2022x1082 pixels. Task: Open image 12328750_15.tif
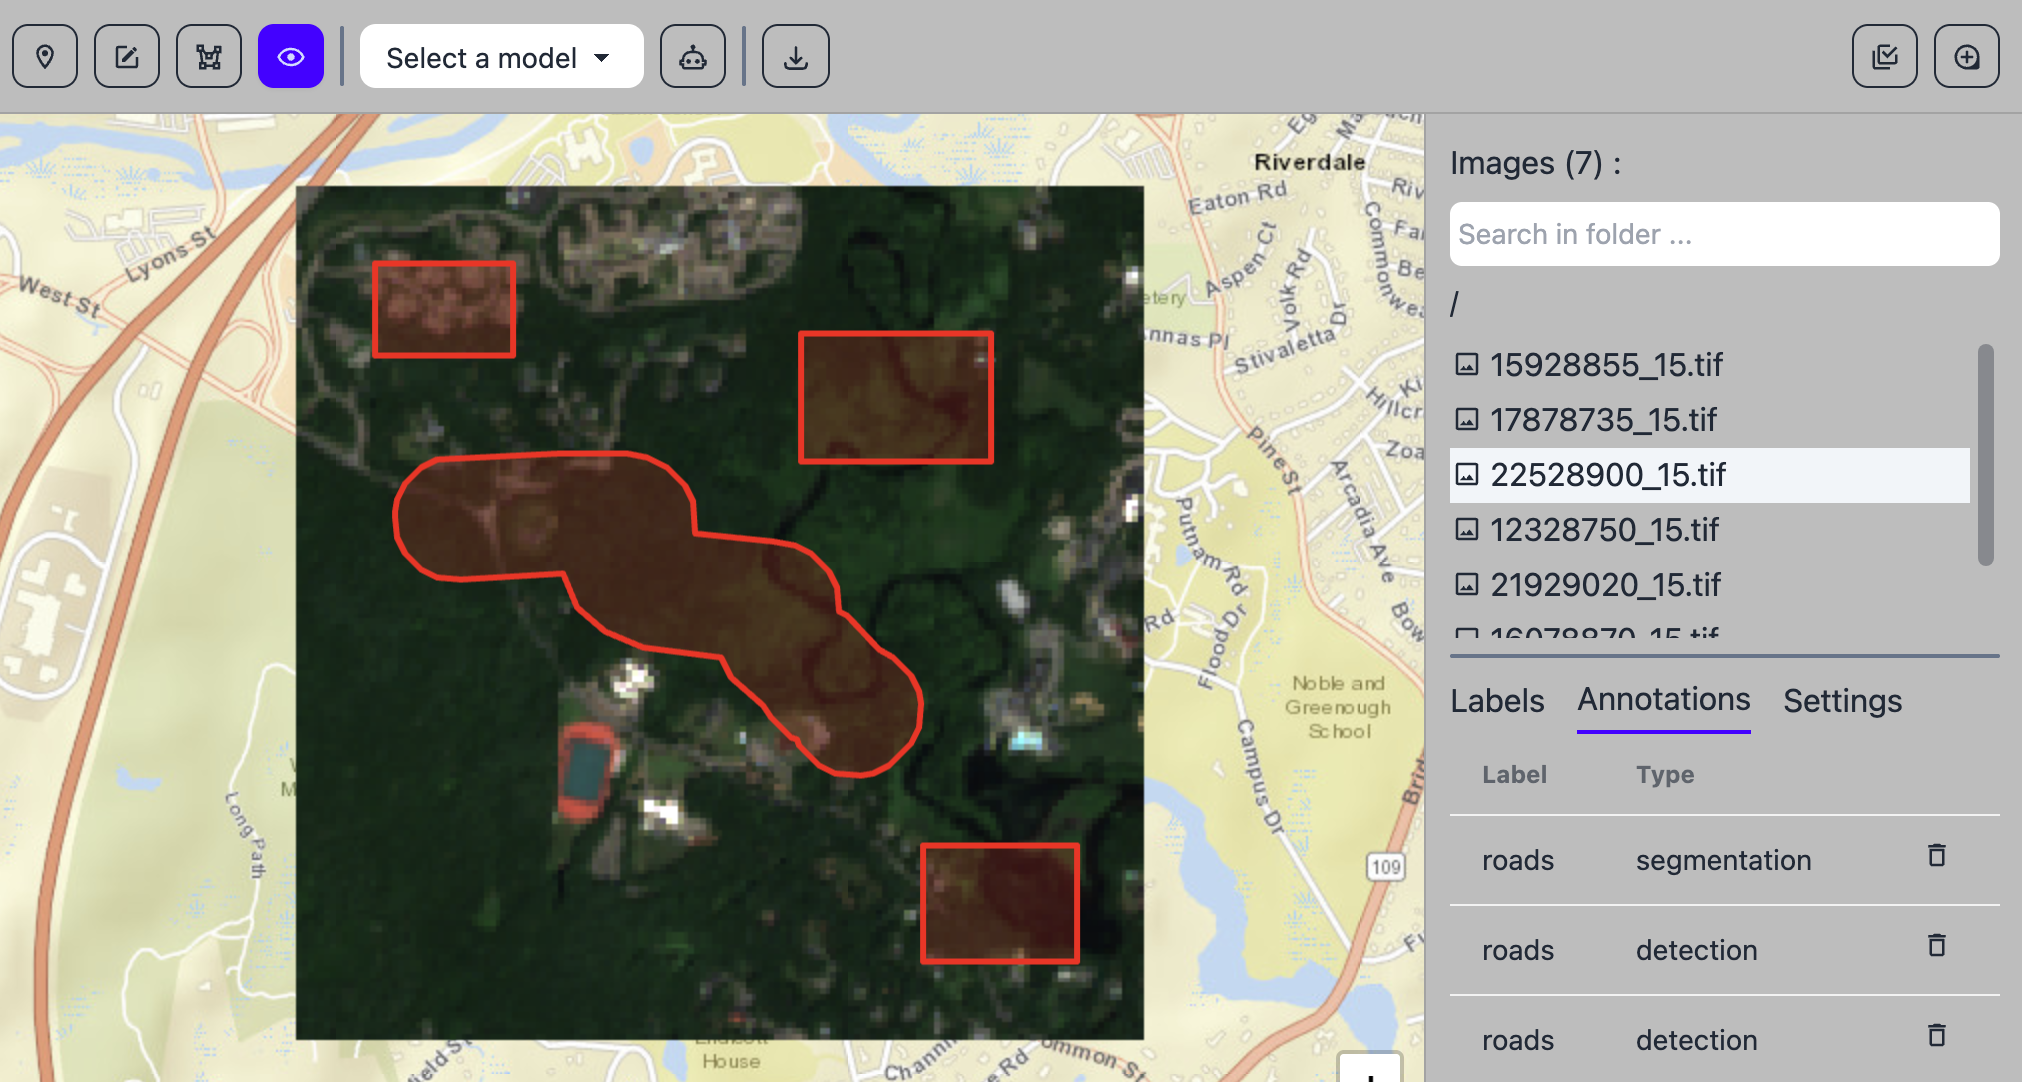click(x=1710, y=530)
